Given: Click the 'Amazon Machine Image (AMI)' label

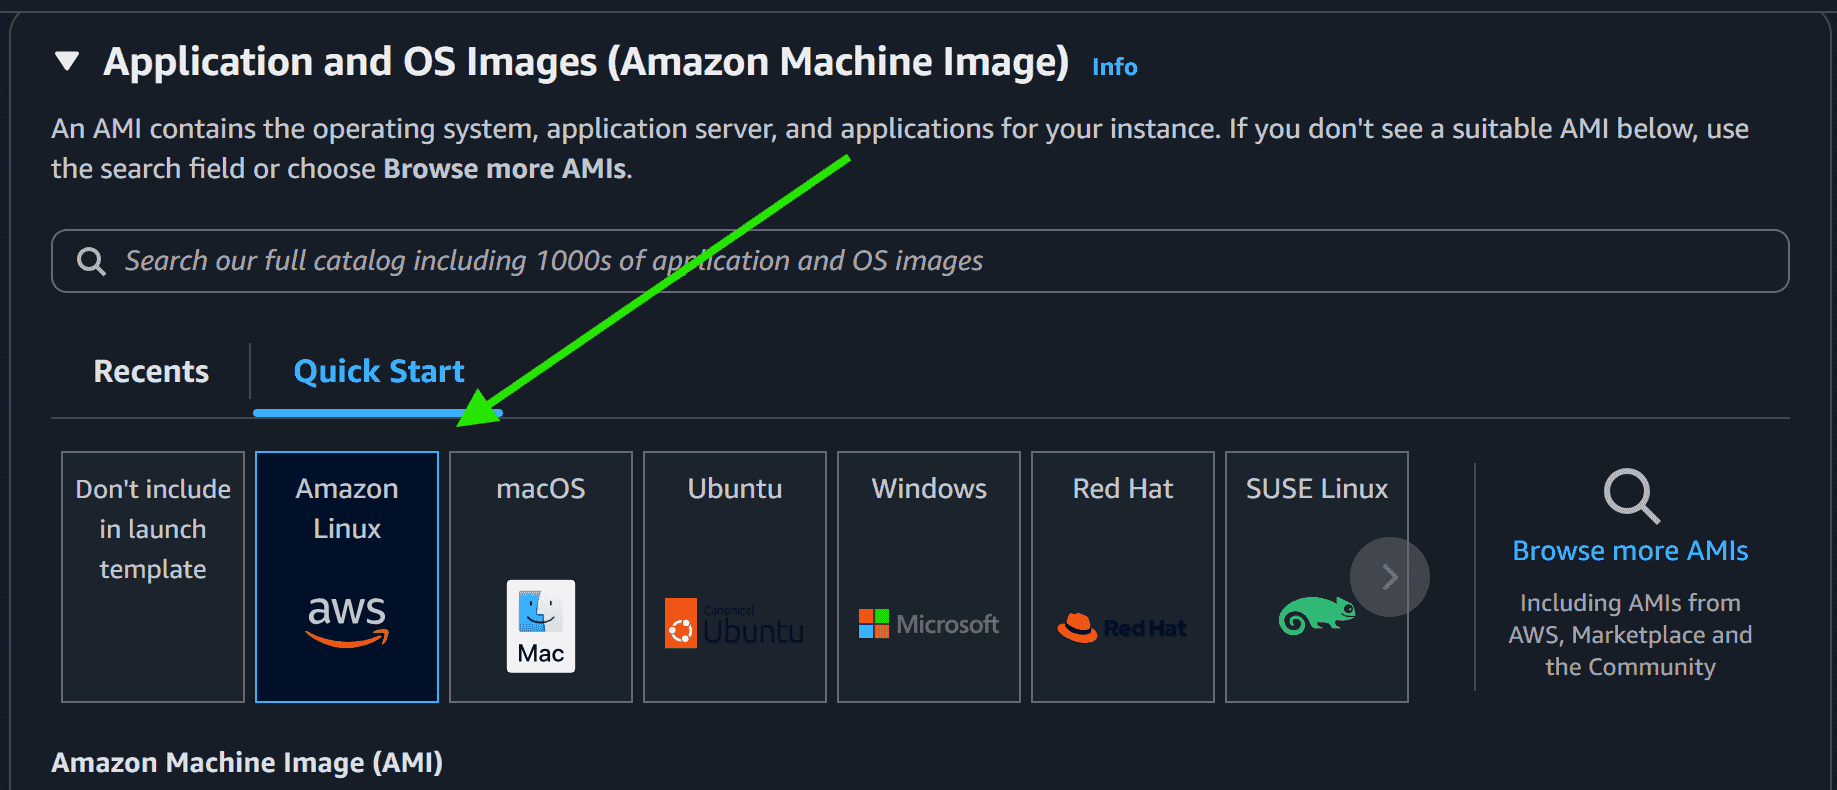Looking at the screenshot, I should tap(247, 762).
